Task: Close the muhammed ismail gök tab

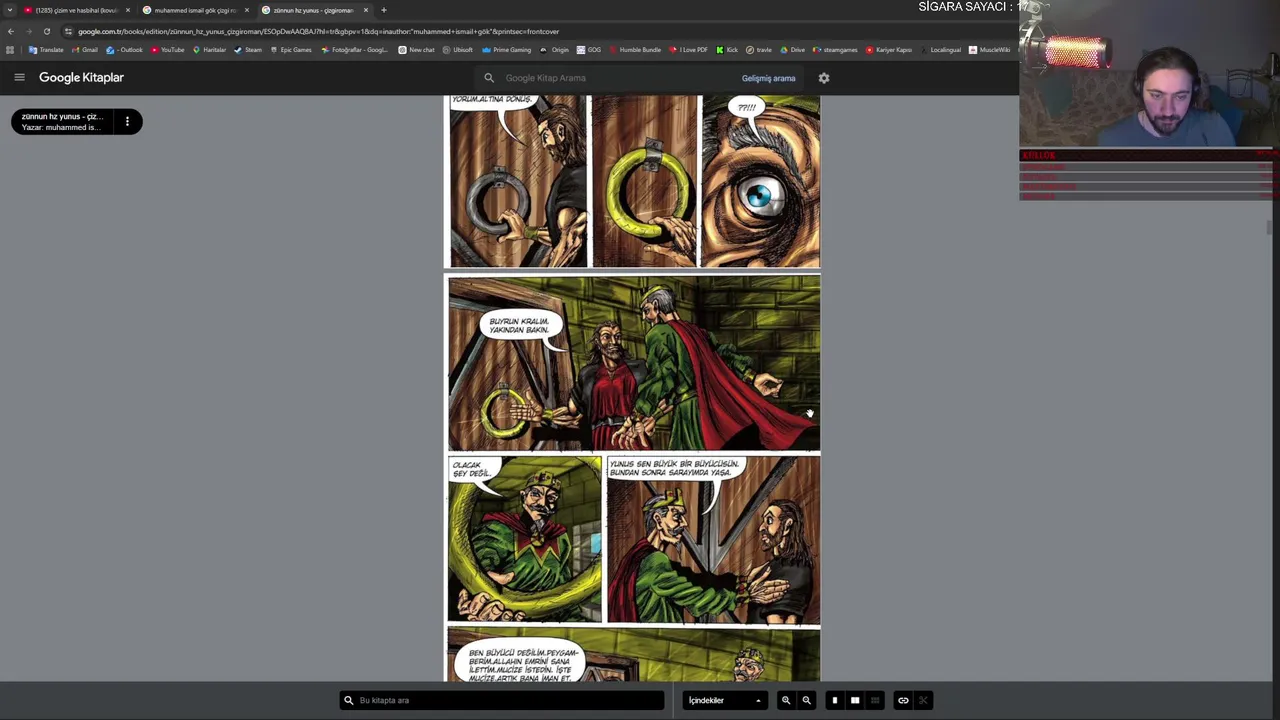Action: click(247, 10)
